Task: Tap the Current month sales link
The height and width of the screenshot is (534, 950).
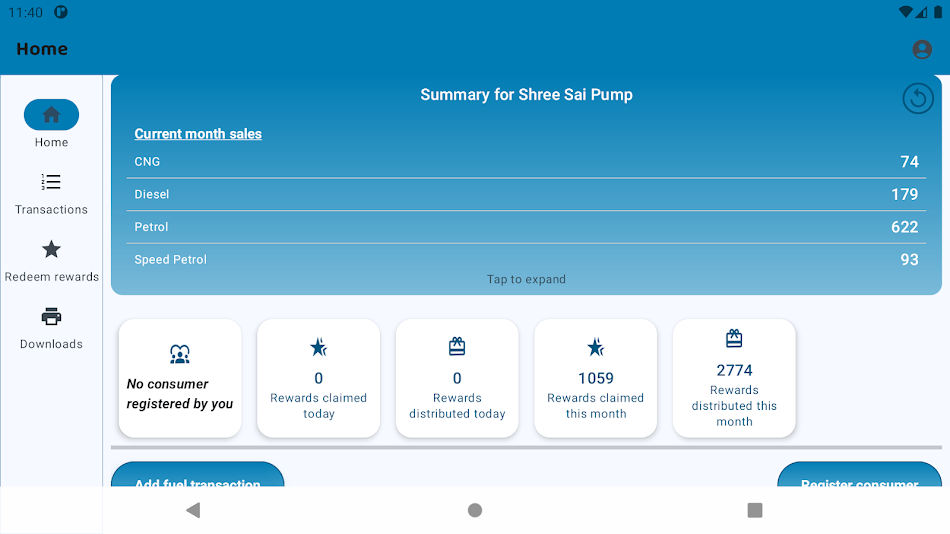Action: pos(198,134)
